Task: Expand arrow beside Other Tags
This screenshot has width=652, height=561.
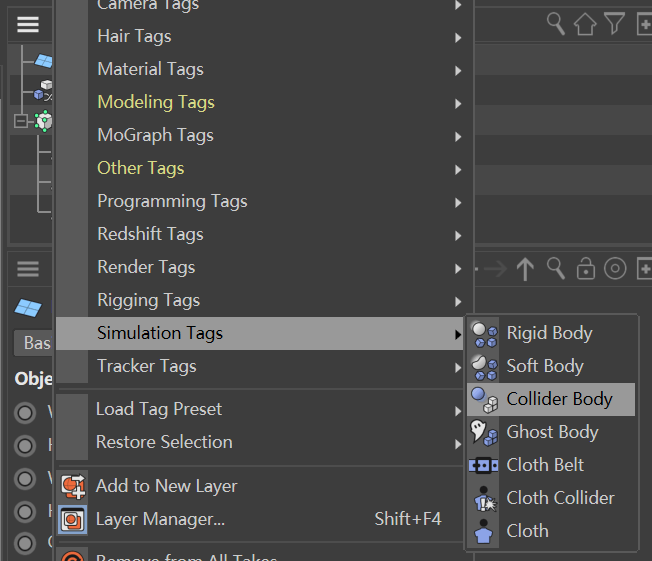Action: click(x=458, y=169)
